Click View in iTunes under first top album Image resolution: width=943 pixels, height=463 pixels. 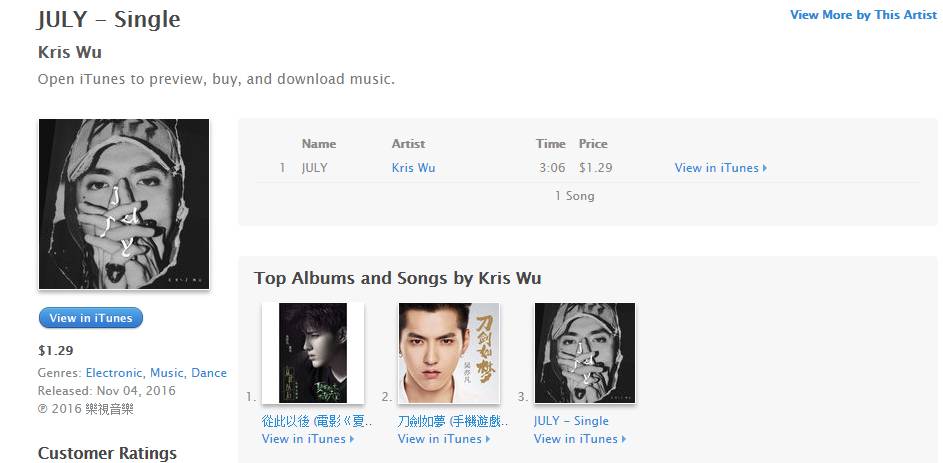[308, 439]
